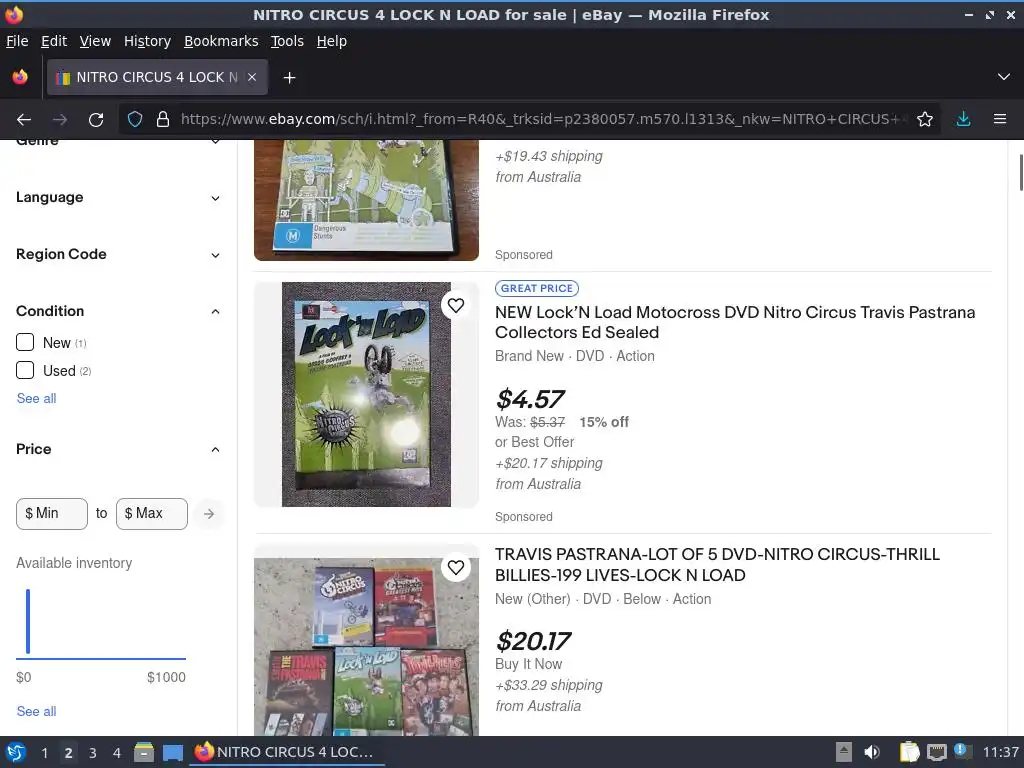The height and width of the screenshot is (768, 1024).
Task: Submit the price range arrow button
Action: click(209, 514)
